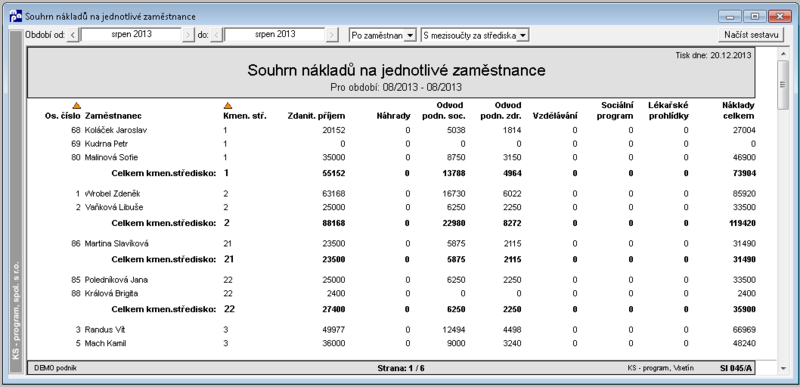Select employee Martina Slavíková

[117, 244]
